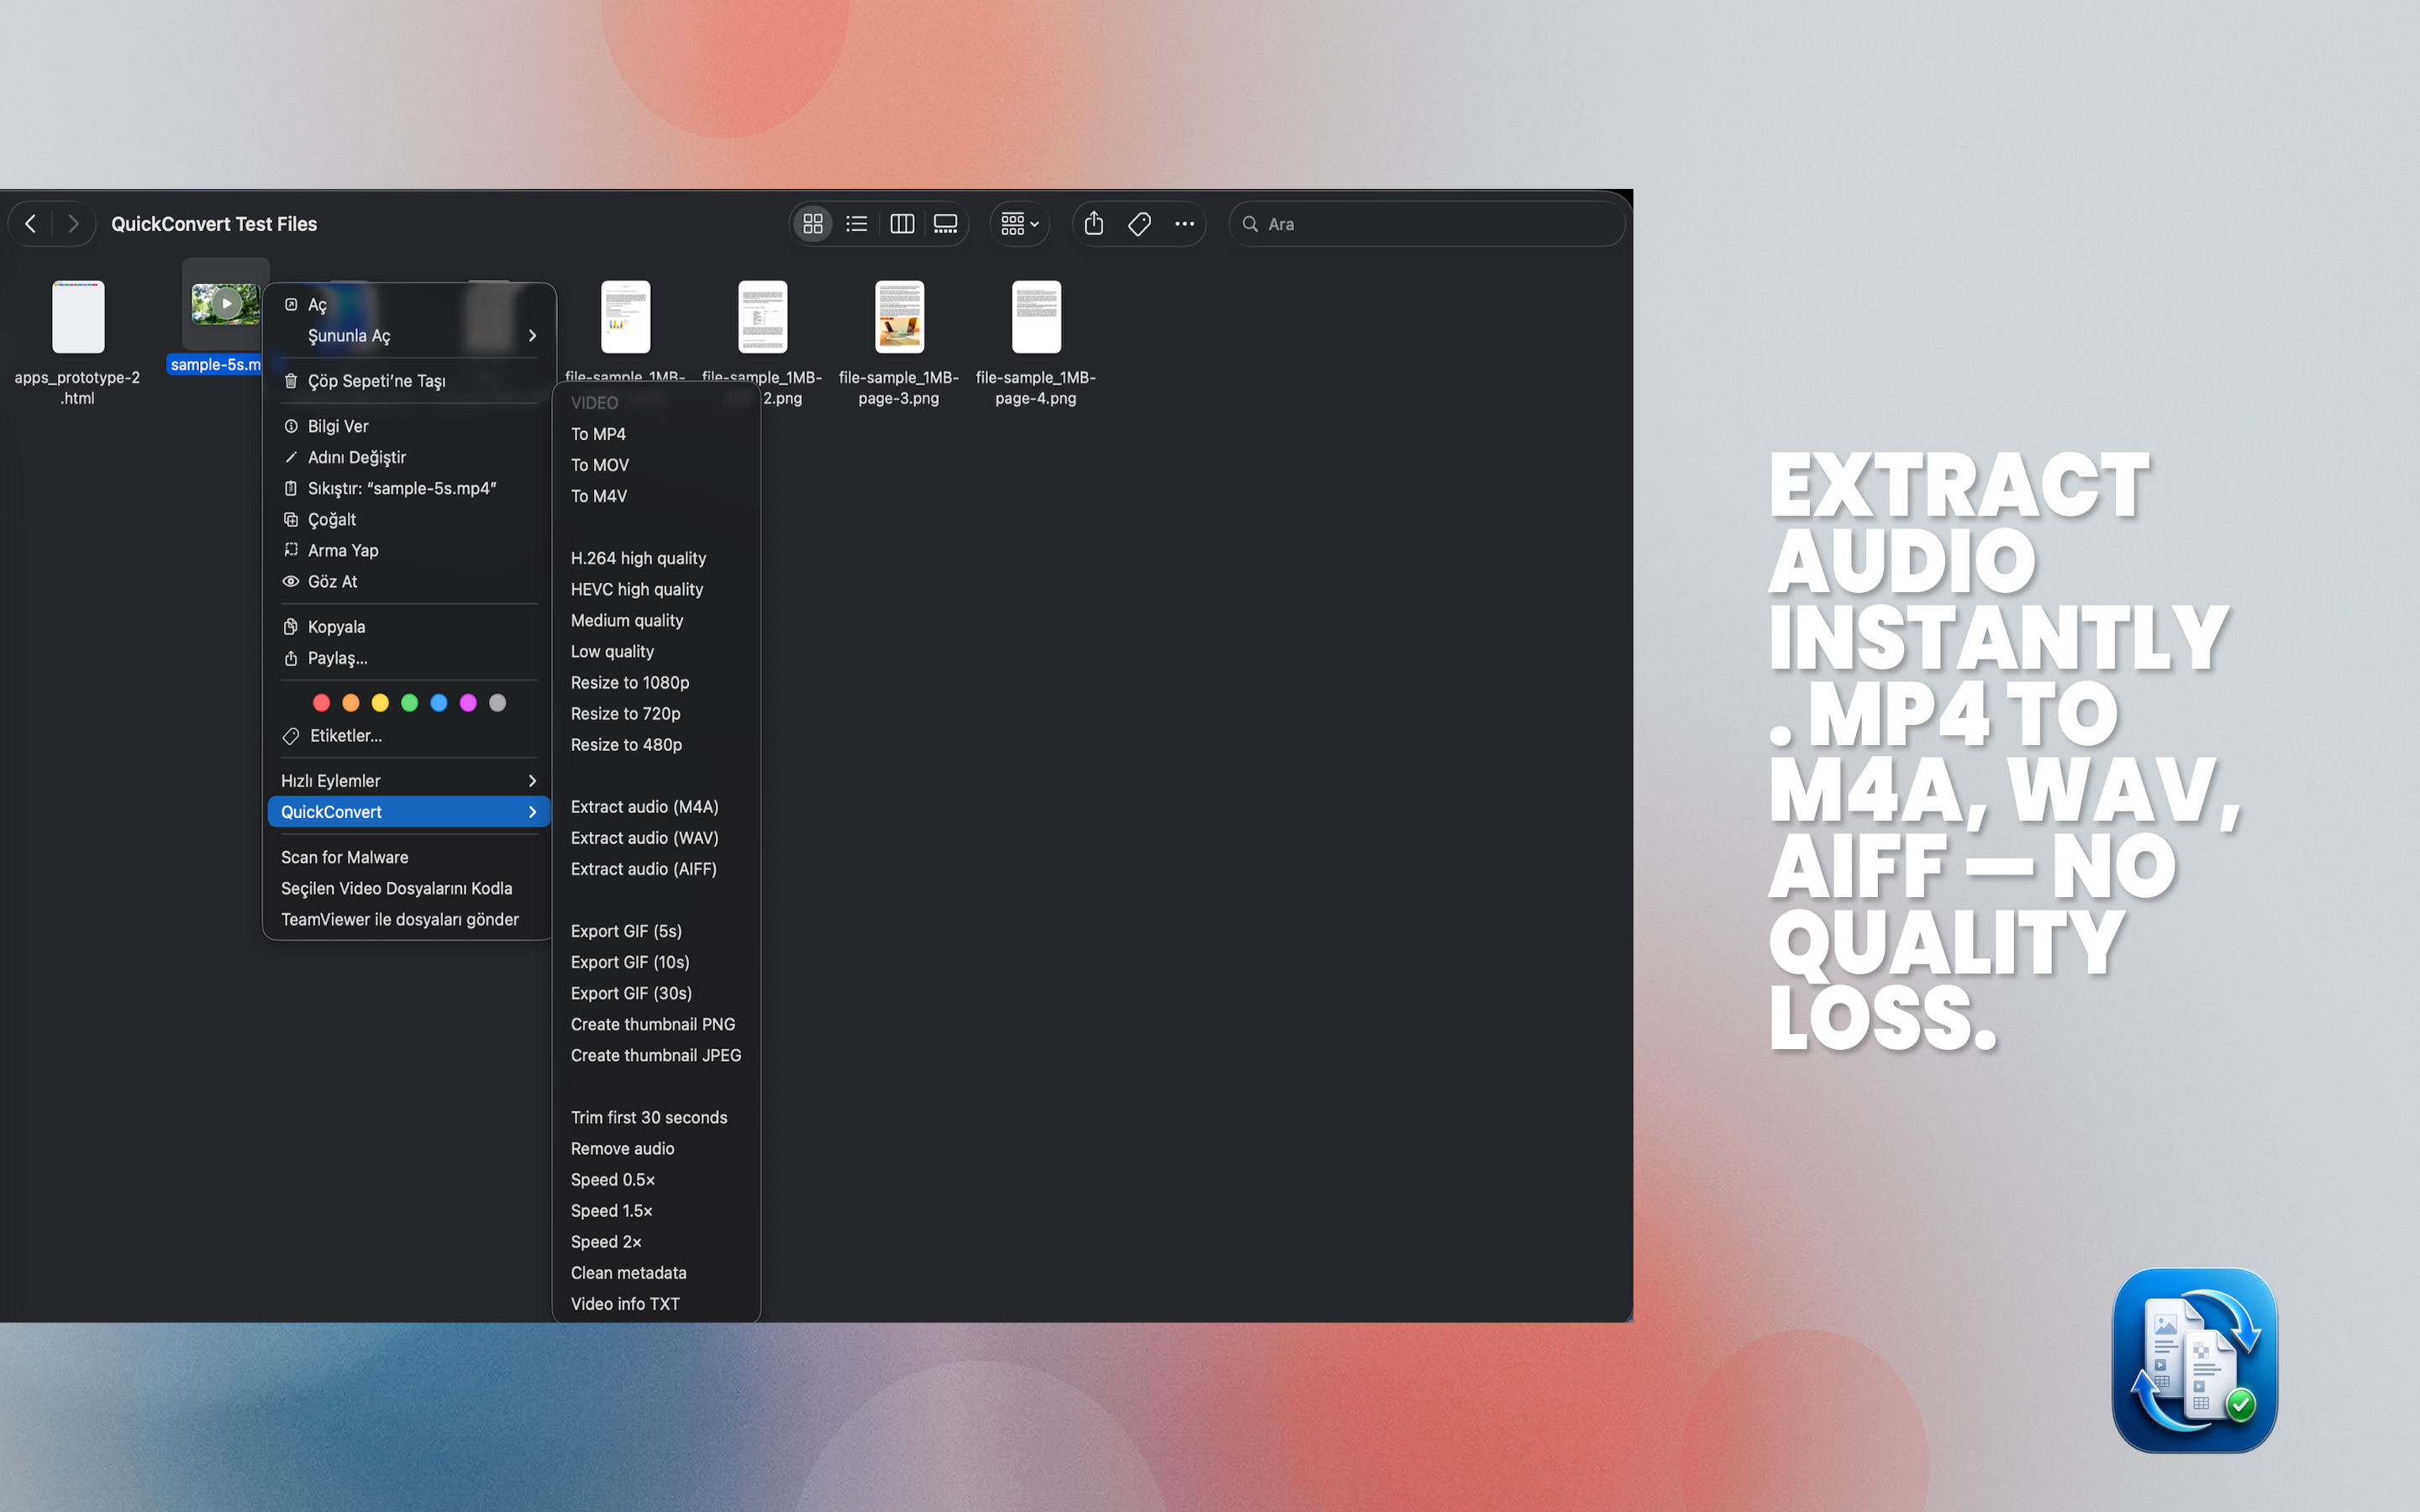Choose TeamViewer ile dosyaları gönder

tap(409, 919)
